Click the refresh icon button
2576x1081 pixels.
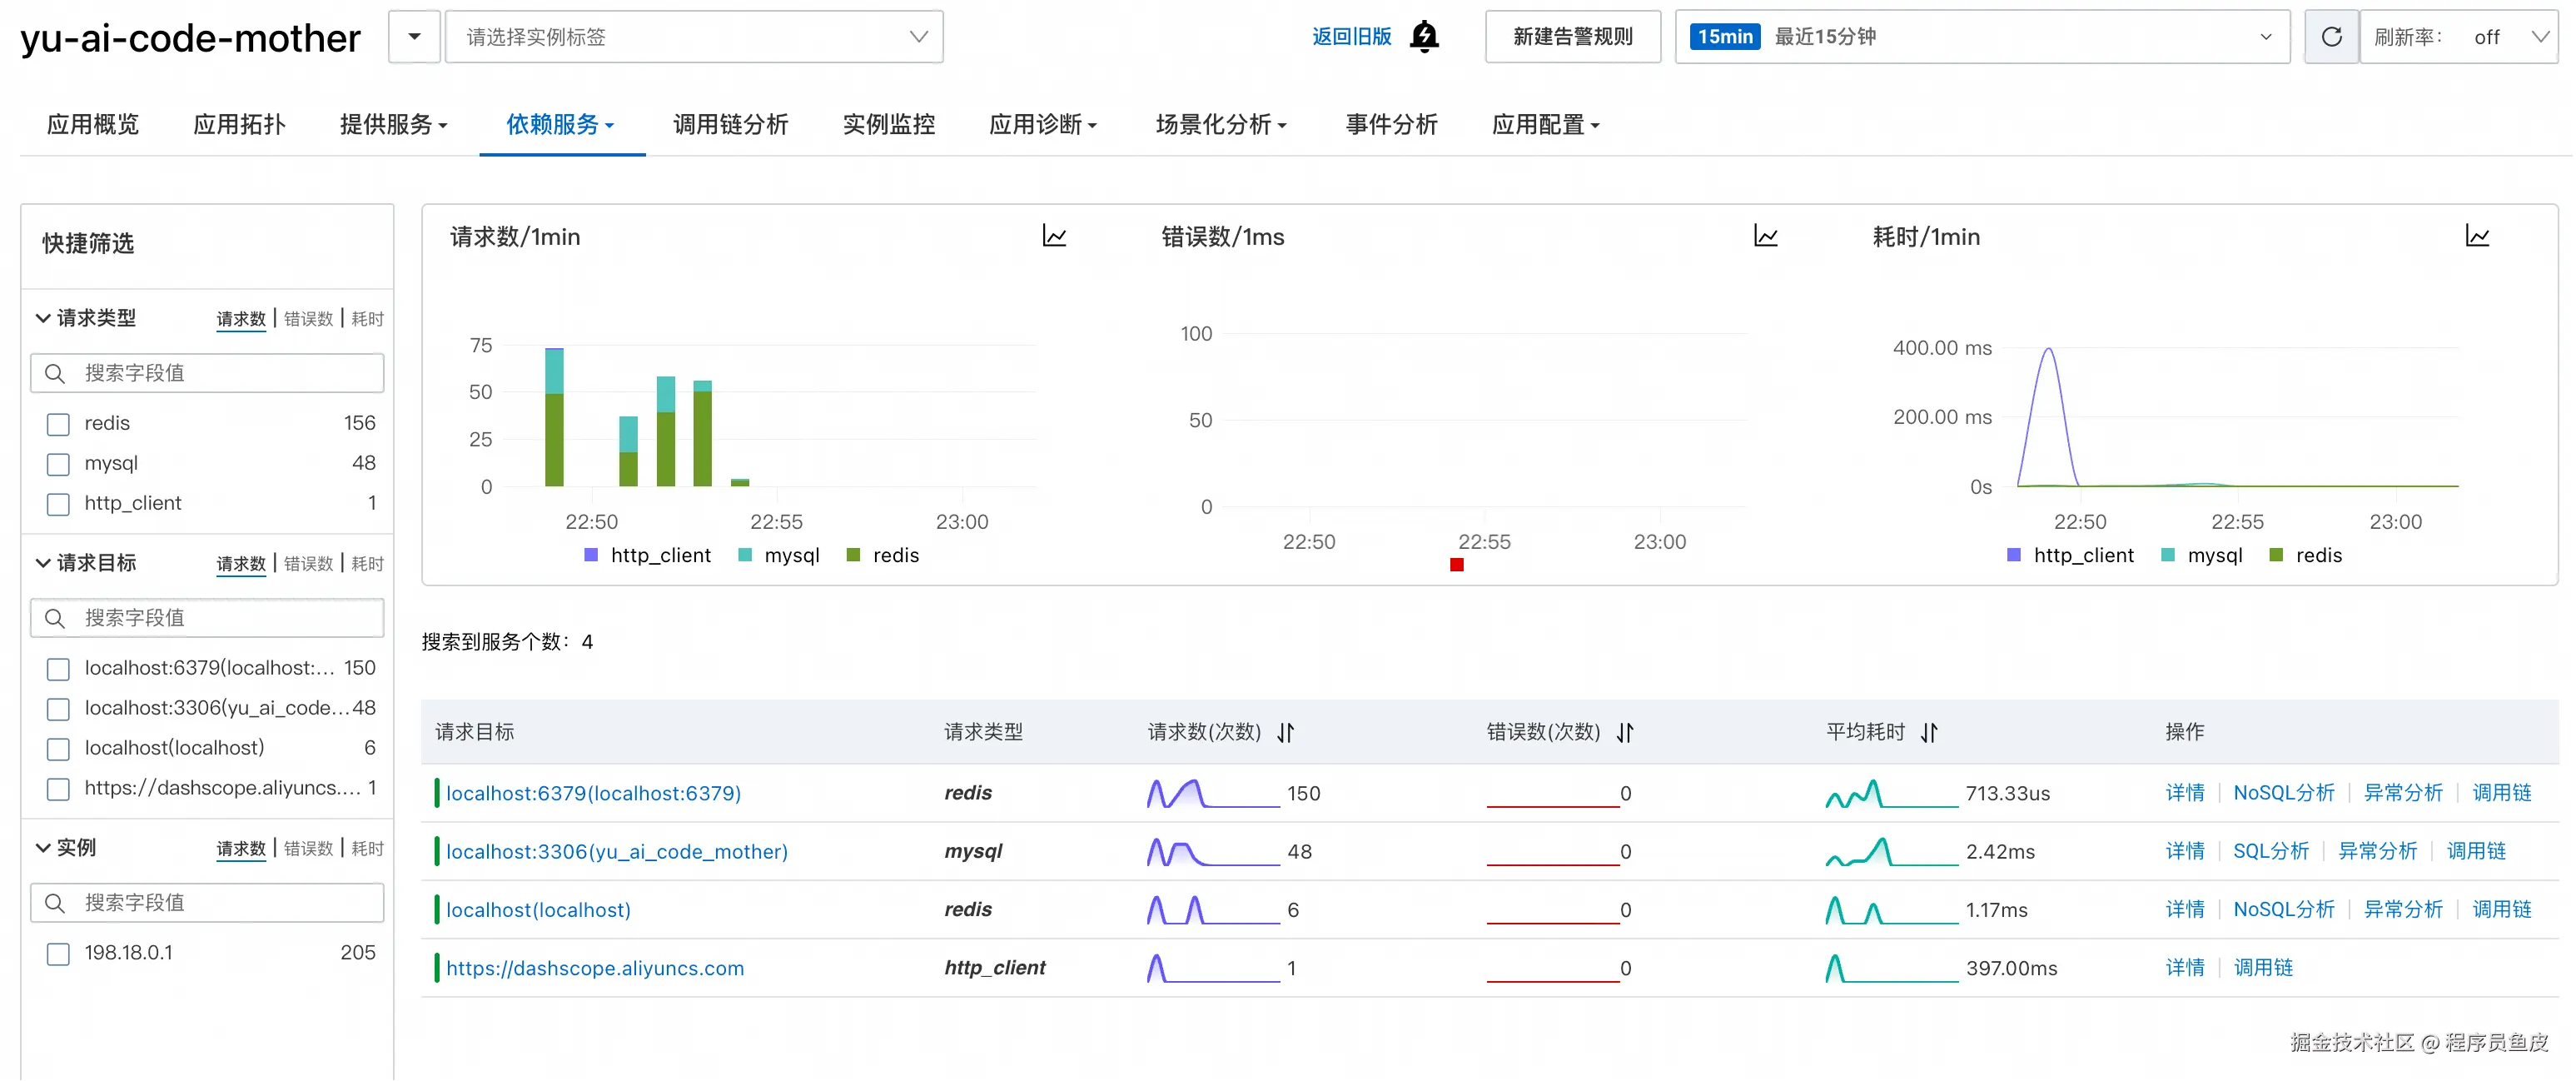pos(2330,37)
